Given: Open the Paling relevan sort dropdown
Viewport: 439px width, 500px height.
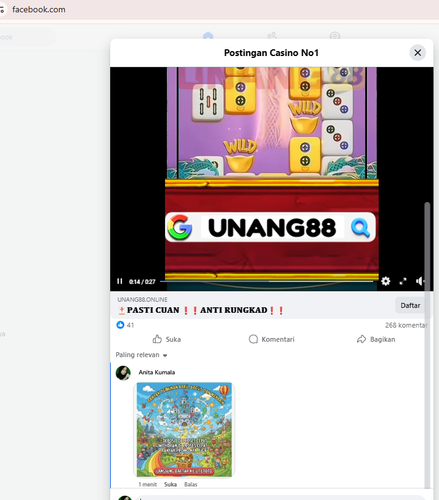Looking at the screenshot, I should point(141,355).
